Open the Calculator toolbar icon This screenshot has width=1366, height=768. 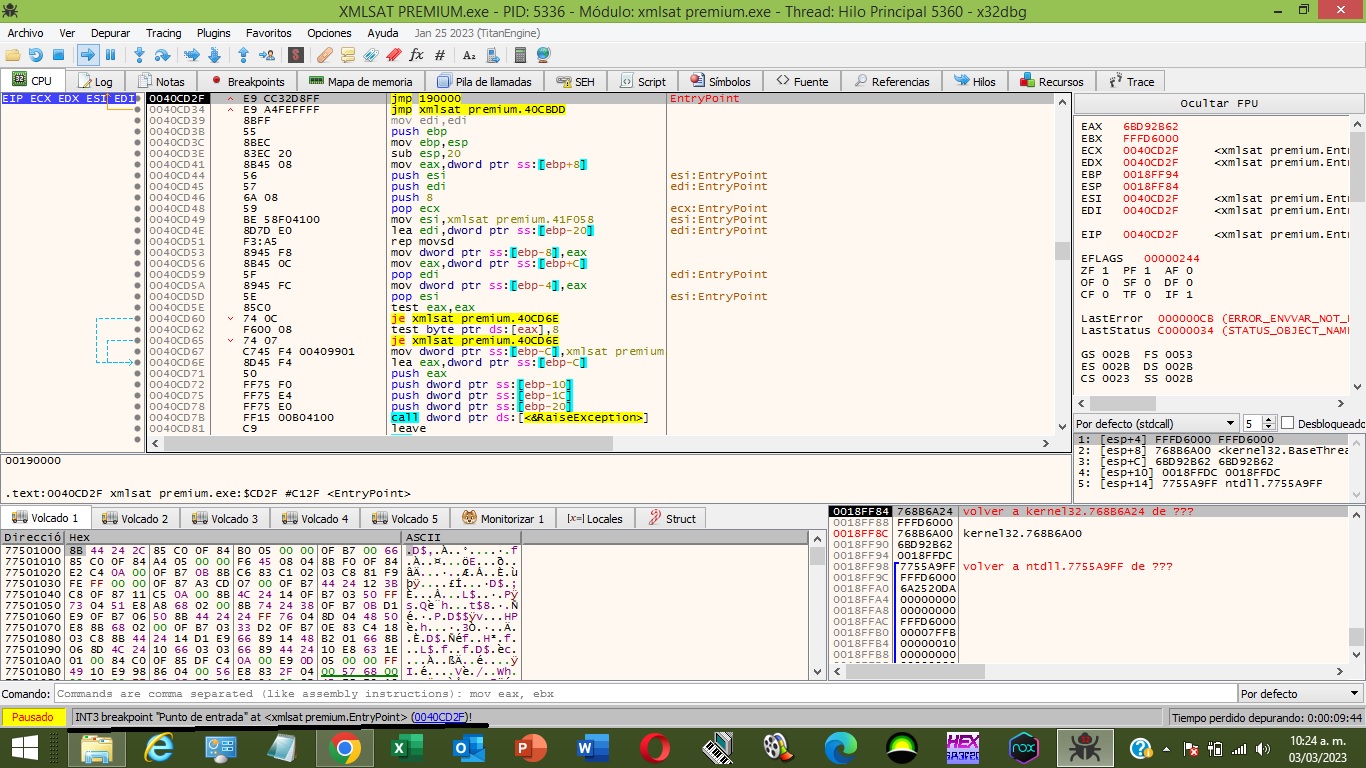pos(520,55)
